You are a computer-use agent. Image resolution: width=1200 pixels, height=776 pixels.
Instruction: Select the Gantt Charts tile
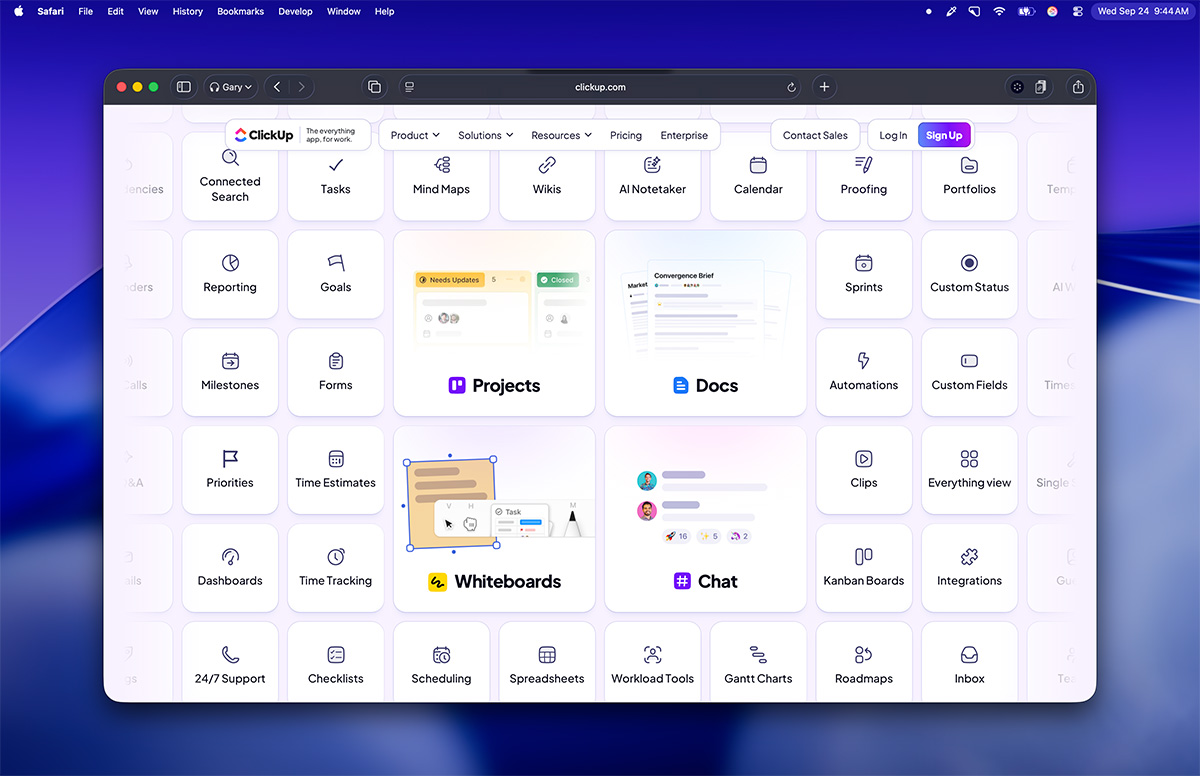[758, 662]
